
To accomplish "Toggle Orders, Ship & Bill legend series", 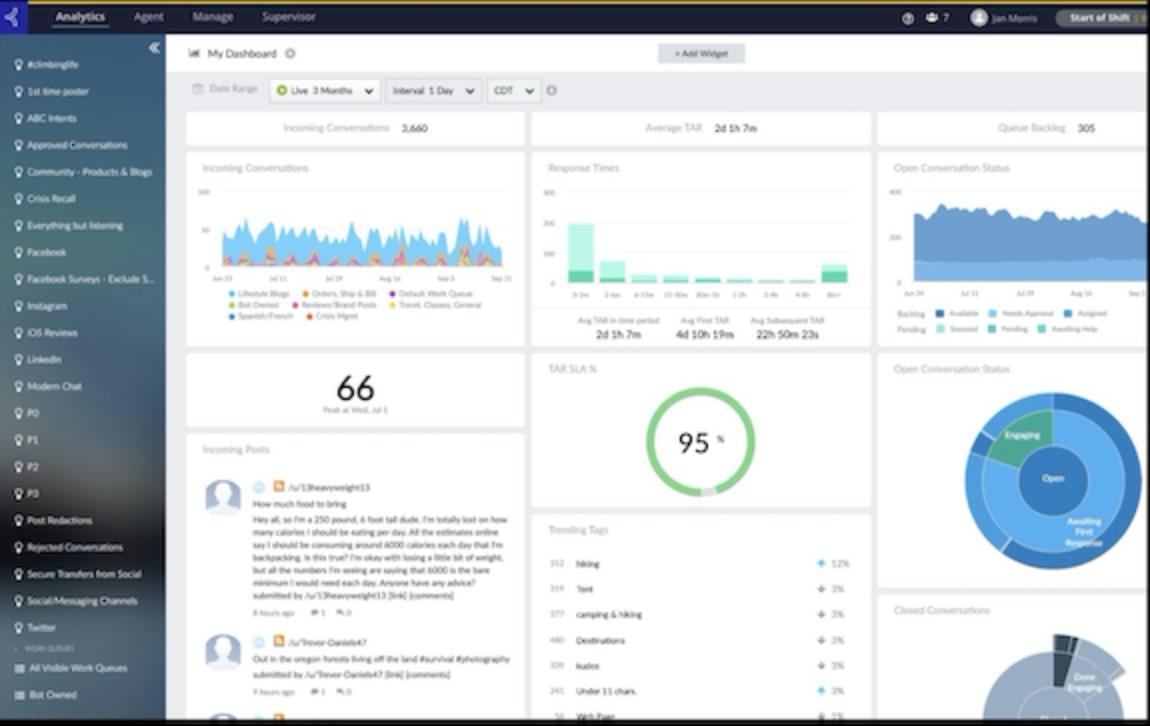I will pos(339,293).
